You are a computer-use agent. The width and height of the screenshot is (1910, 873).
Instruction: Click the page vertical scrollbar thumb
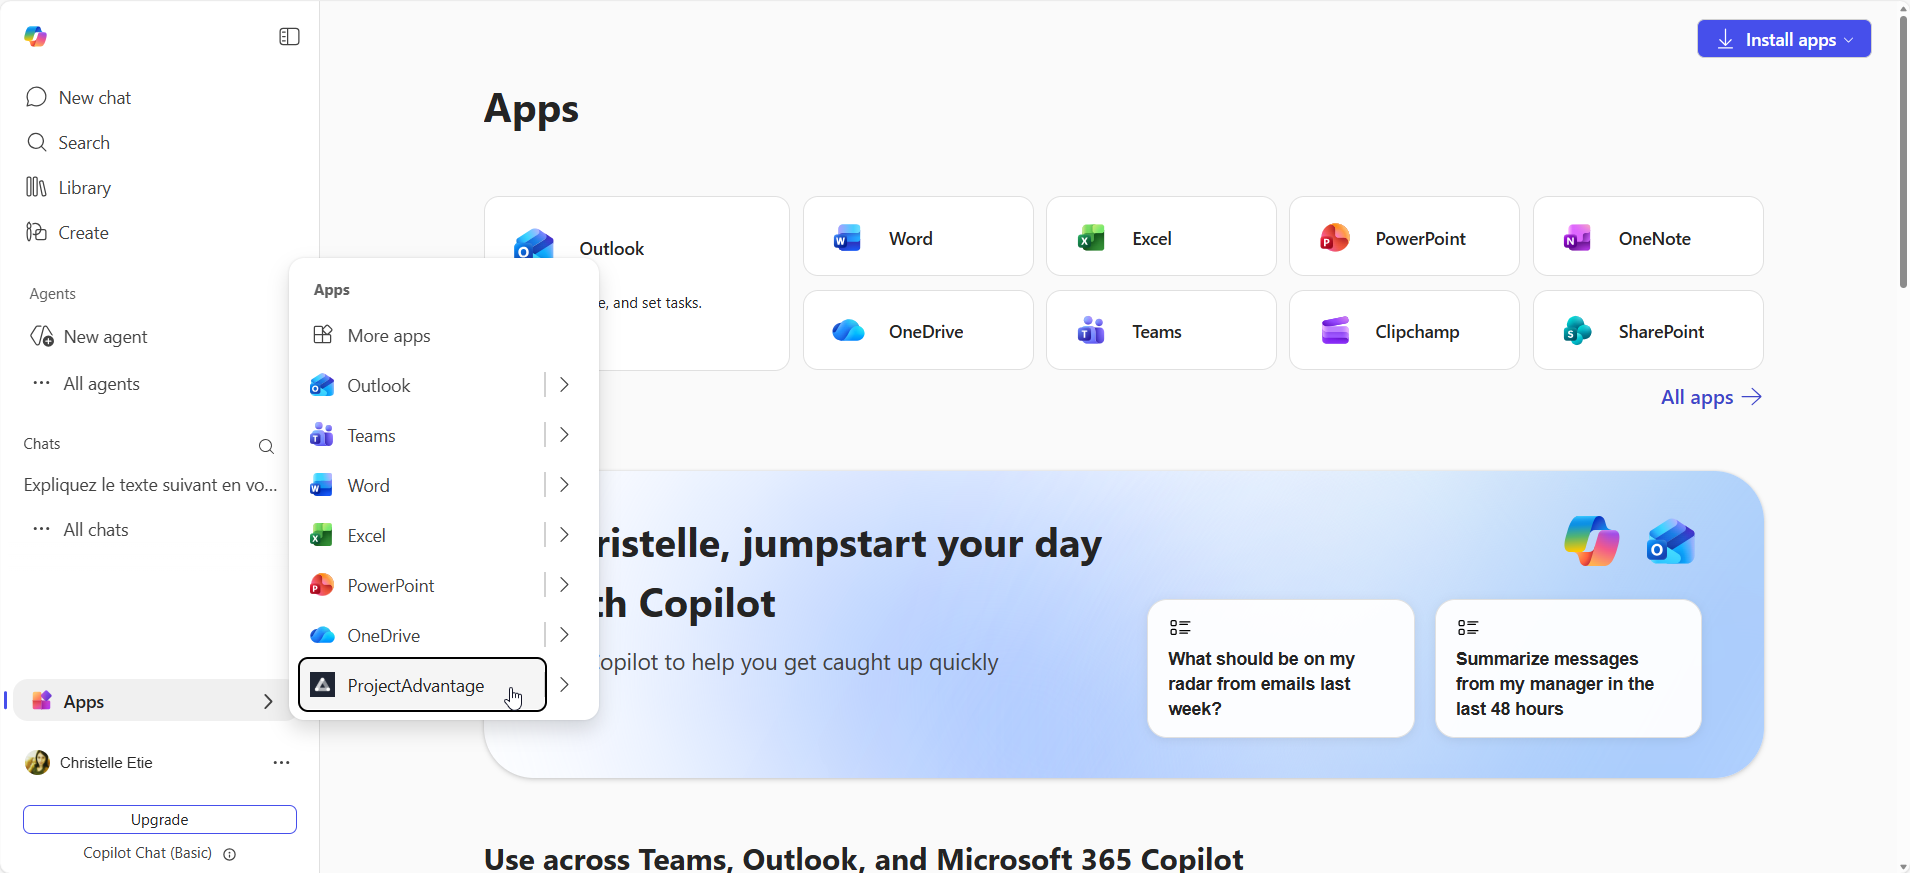1903,151
